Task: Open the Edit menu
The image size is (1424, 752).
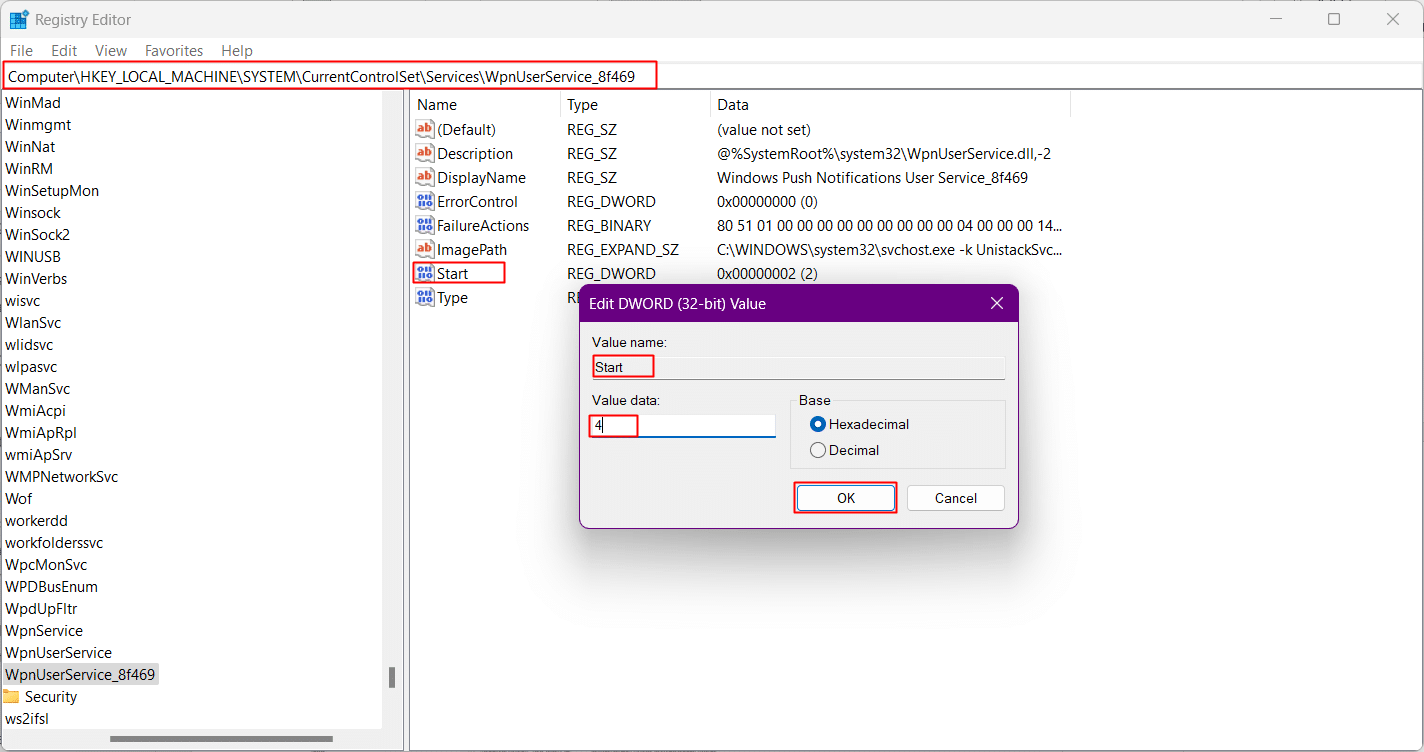Action: pos(64,50)
